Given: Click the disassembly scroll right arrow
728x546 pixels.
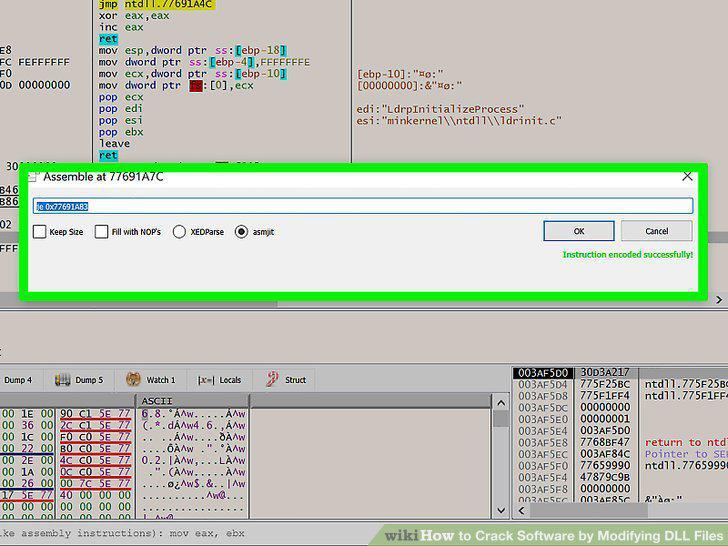Looking at the screenshot, I should pos(719,299).
